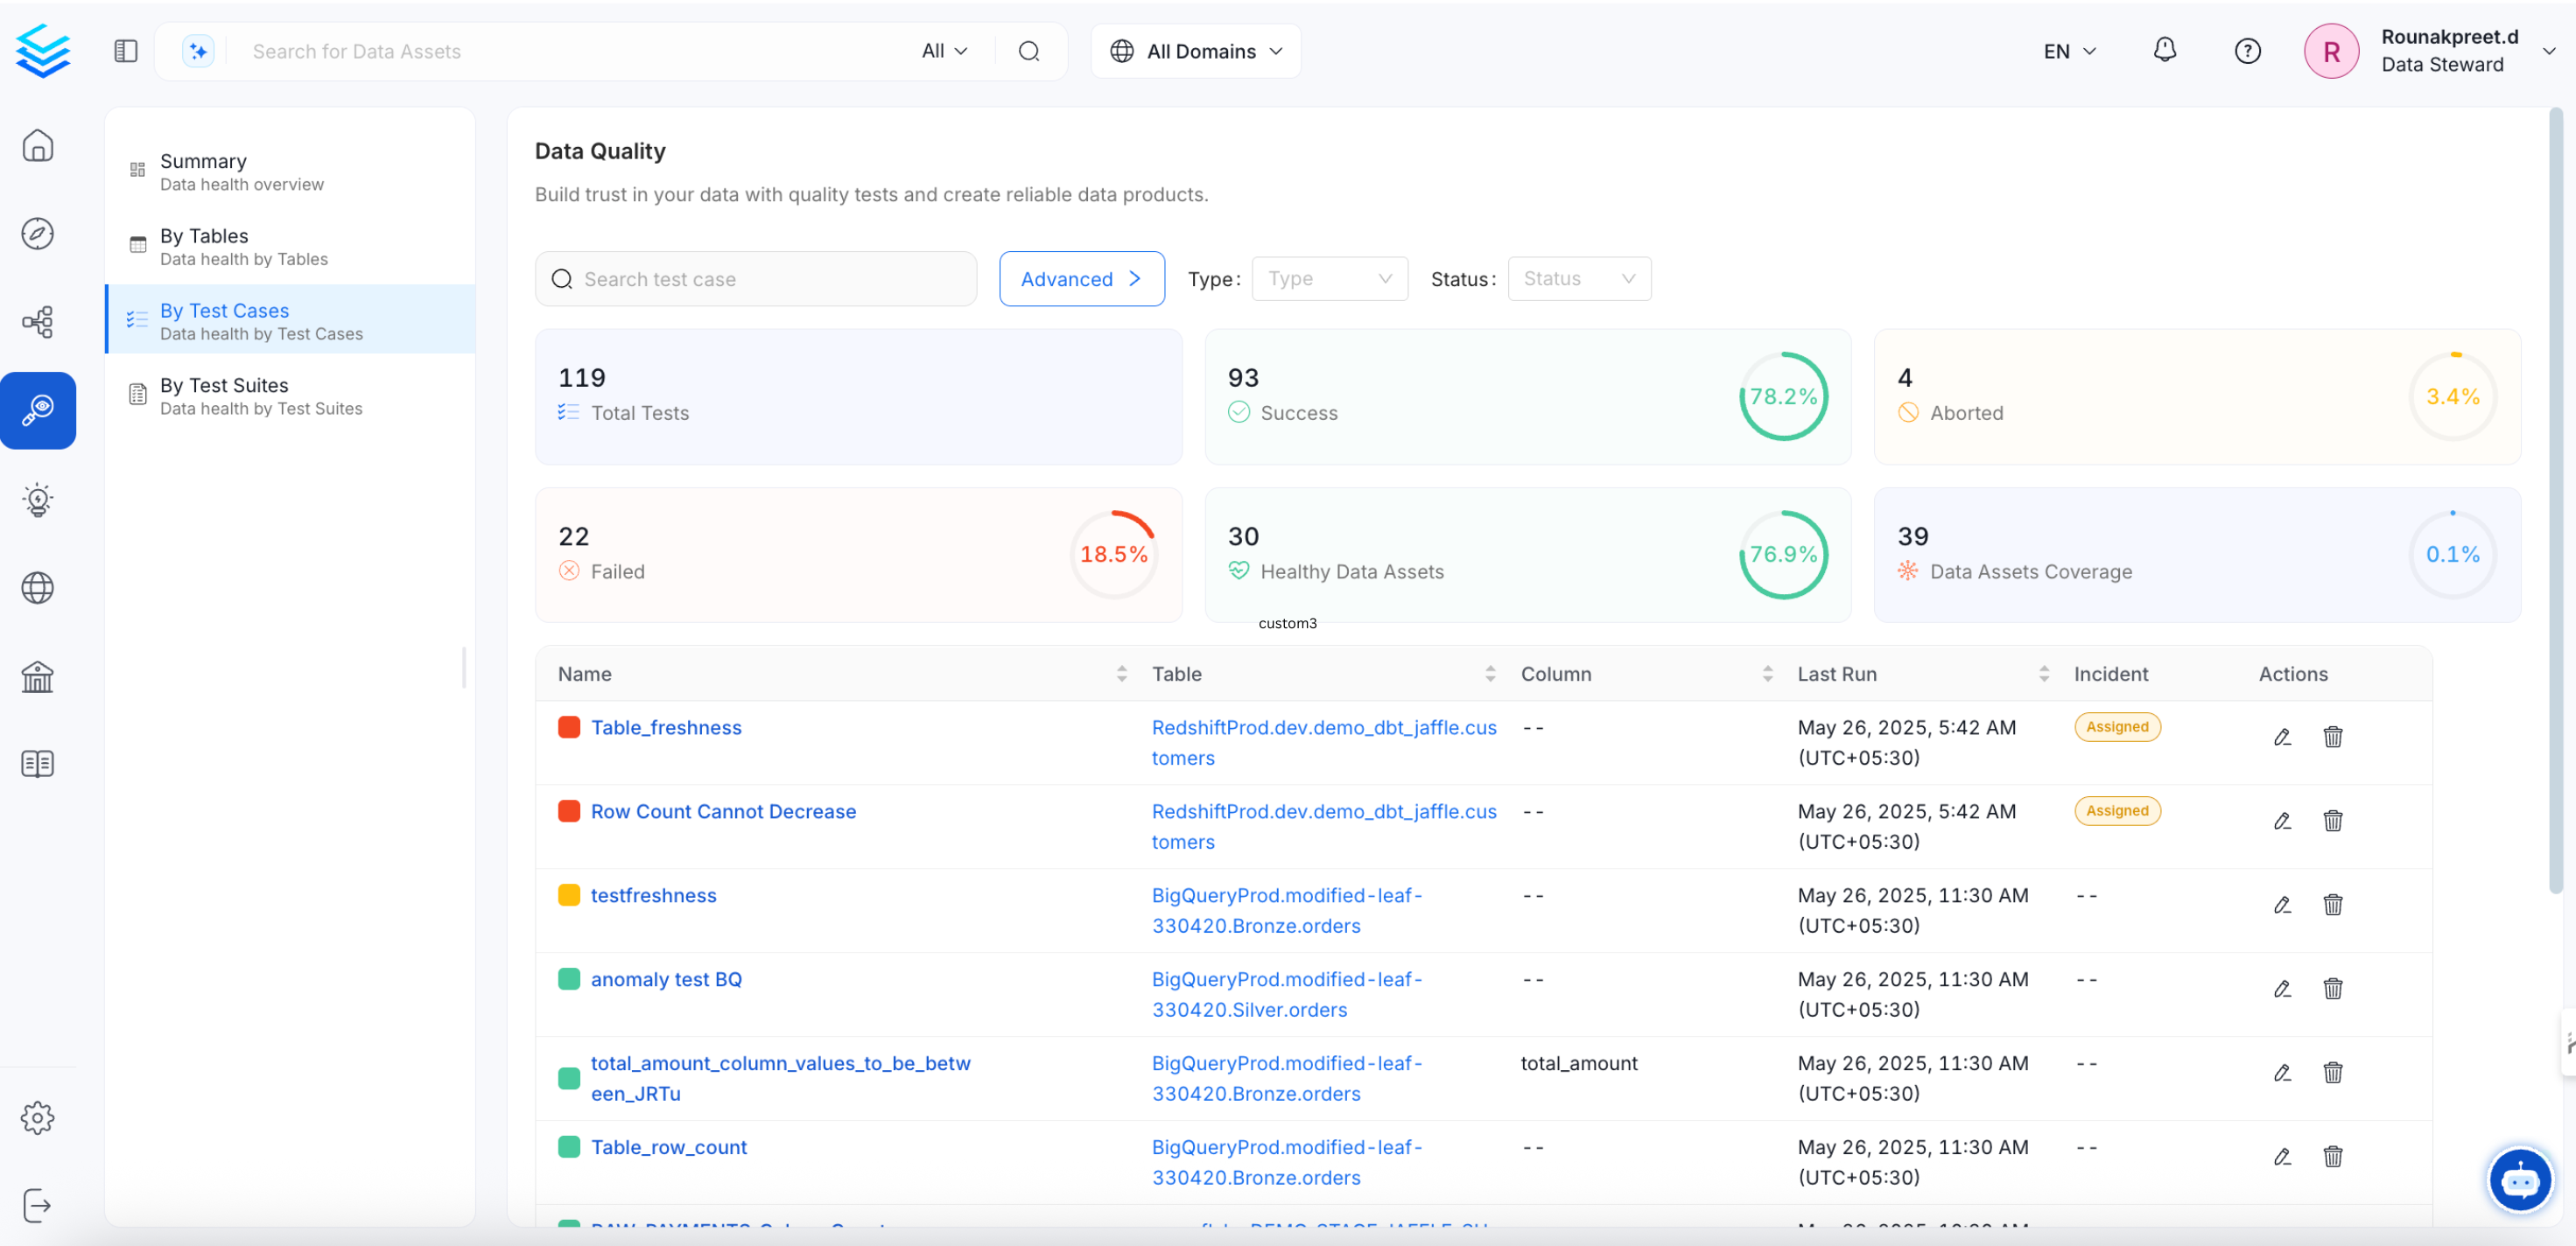This screenshot has width=2576, height=1246.
Task: Open the Table_freshness test case link
Action: (665, 727)
